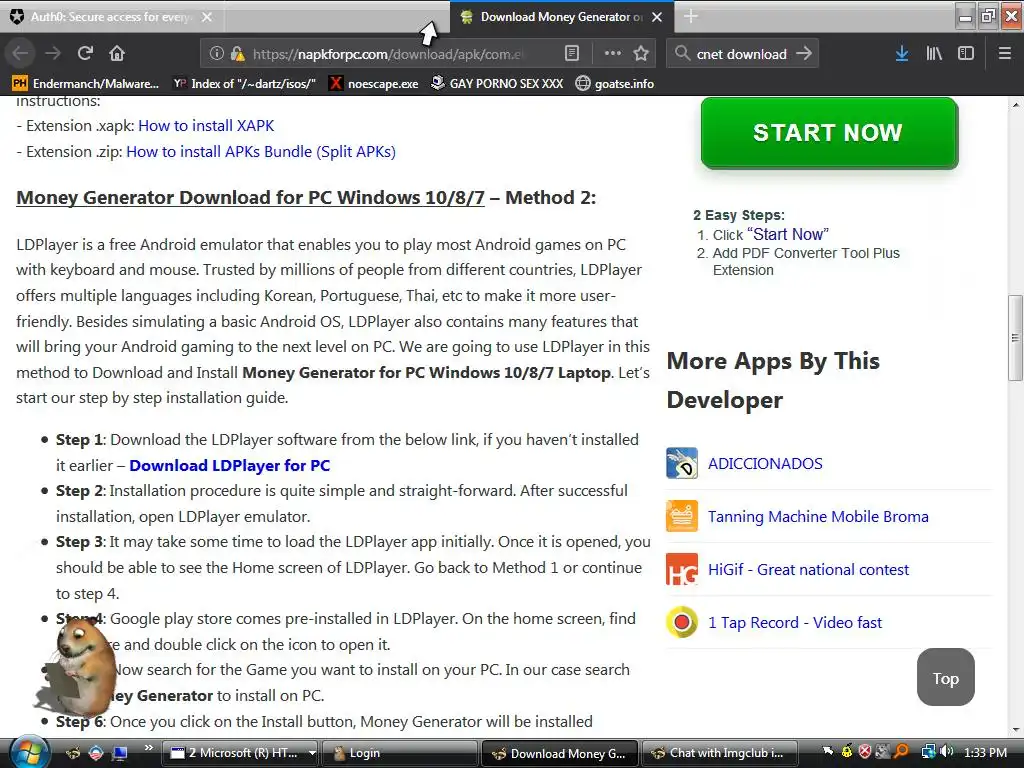Reload the current page

(85, 54)
